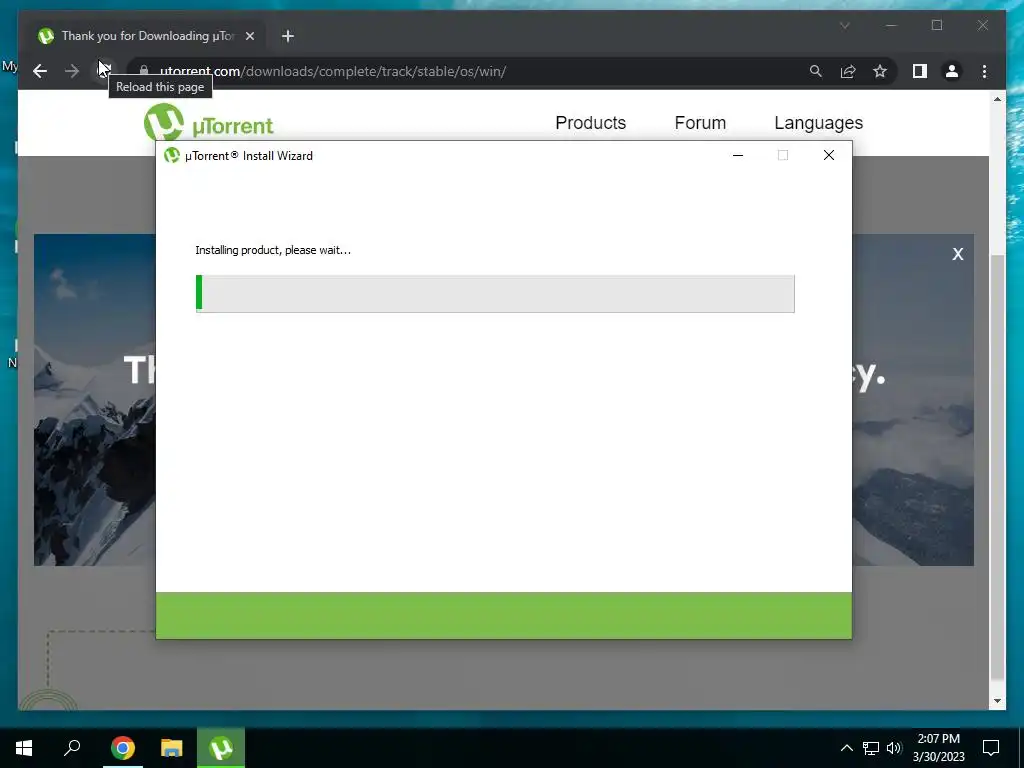Close the µTorrent Install Wizard window
Image resolution: width=1024 pixels, height=768 pixels.
[x=829, y=155]
